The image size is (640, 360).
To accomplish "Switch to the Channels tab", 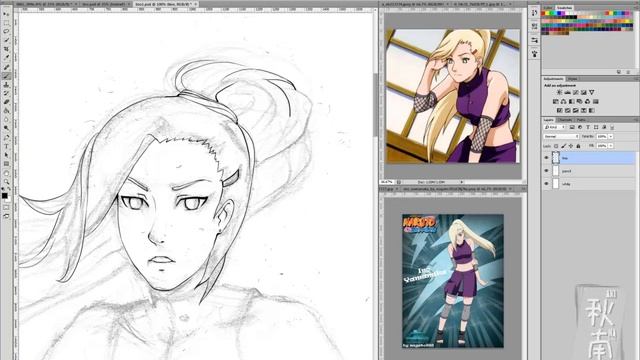I will 565,120.
